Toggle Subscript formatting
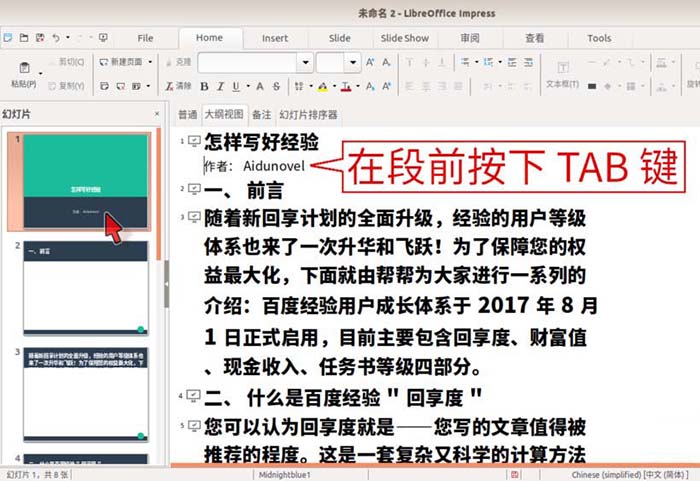 (x=370, y=86)
